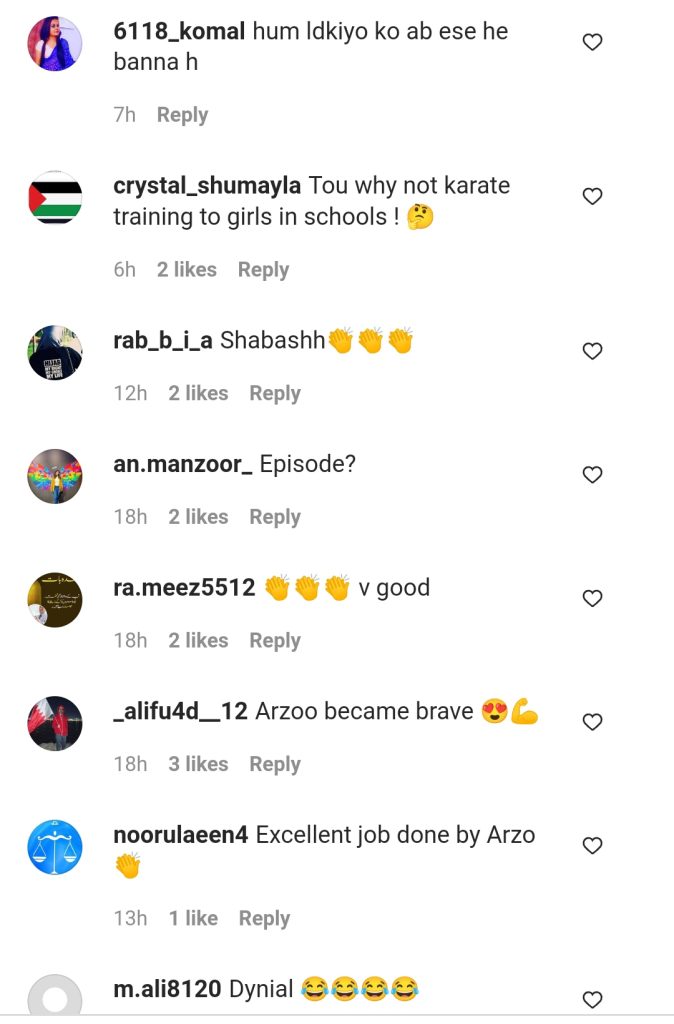674x1024 pixels.
Task: Reply to 6118_komal's comment
Action: coord(182,115)
